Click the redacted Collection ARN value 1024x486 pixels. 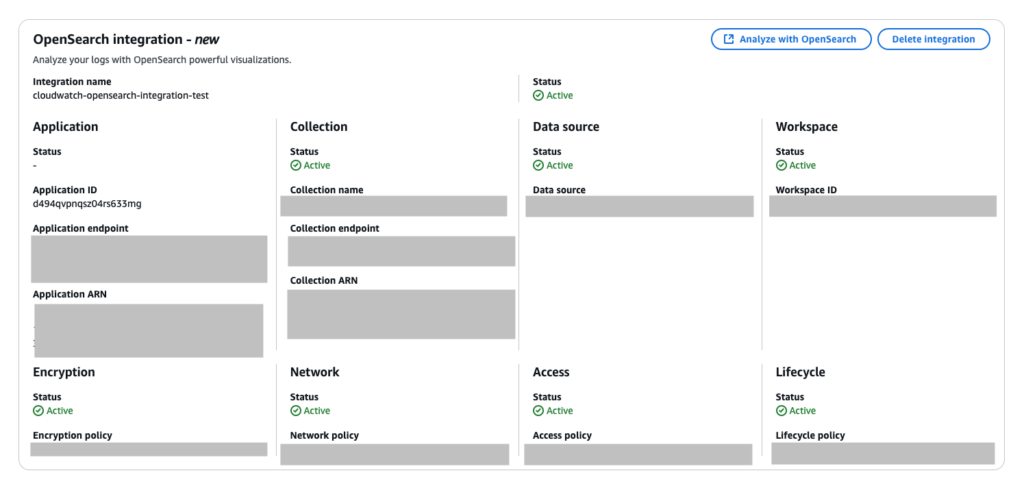[401, 314]
